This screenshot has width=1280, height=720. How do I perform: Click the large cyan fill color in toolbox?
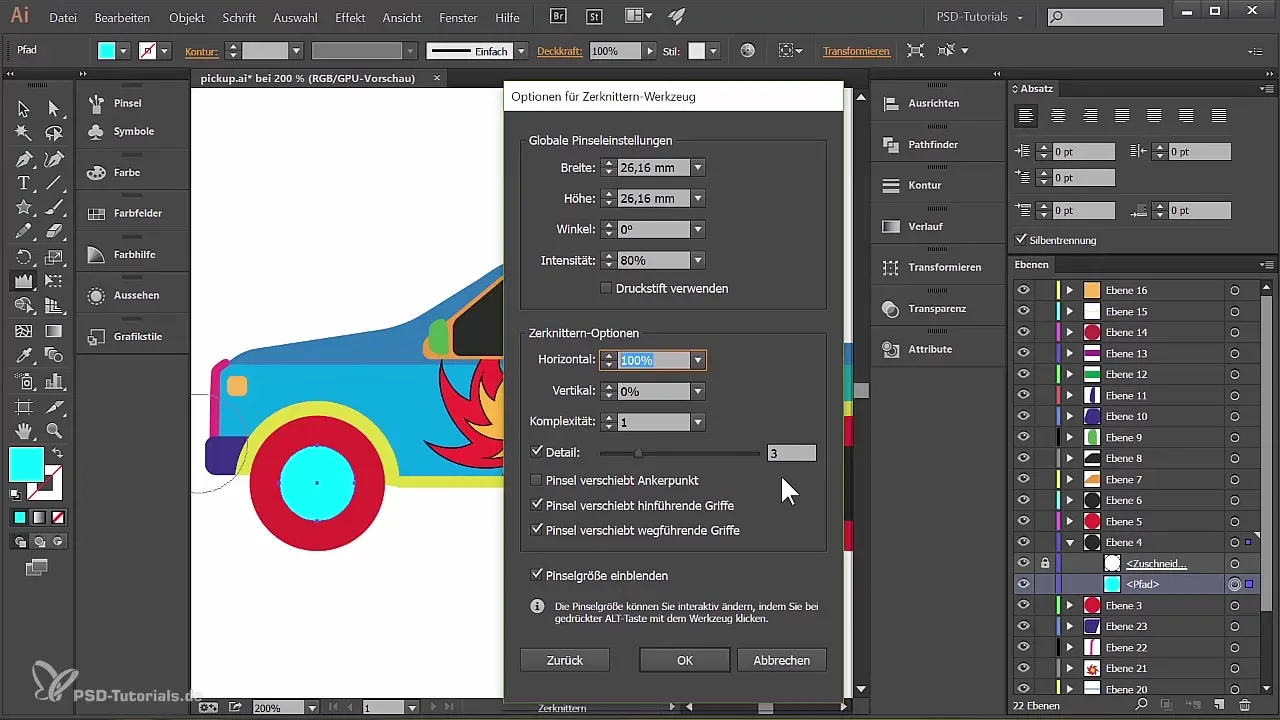pyautogui.click(x=26, y=465)
